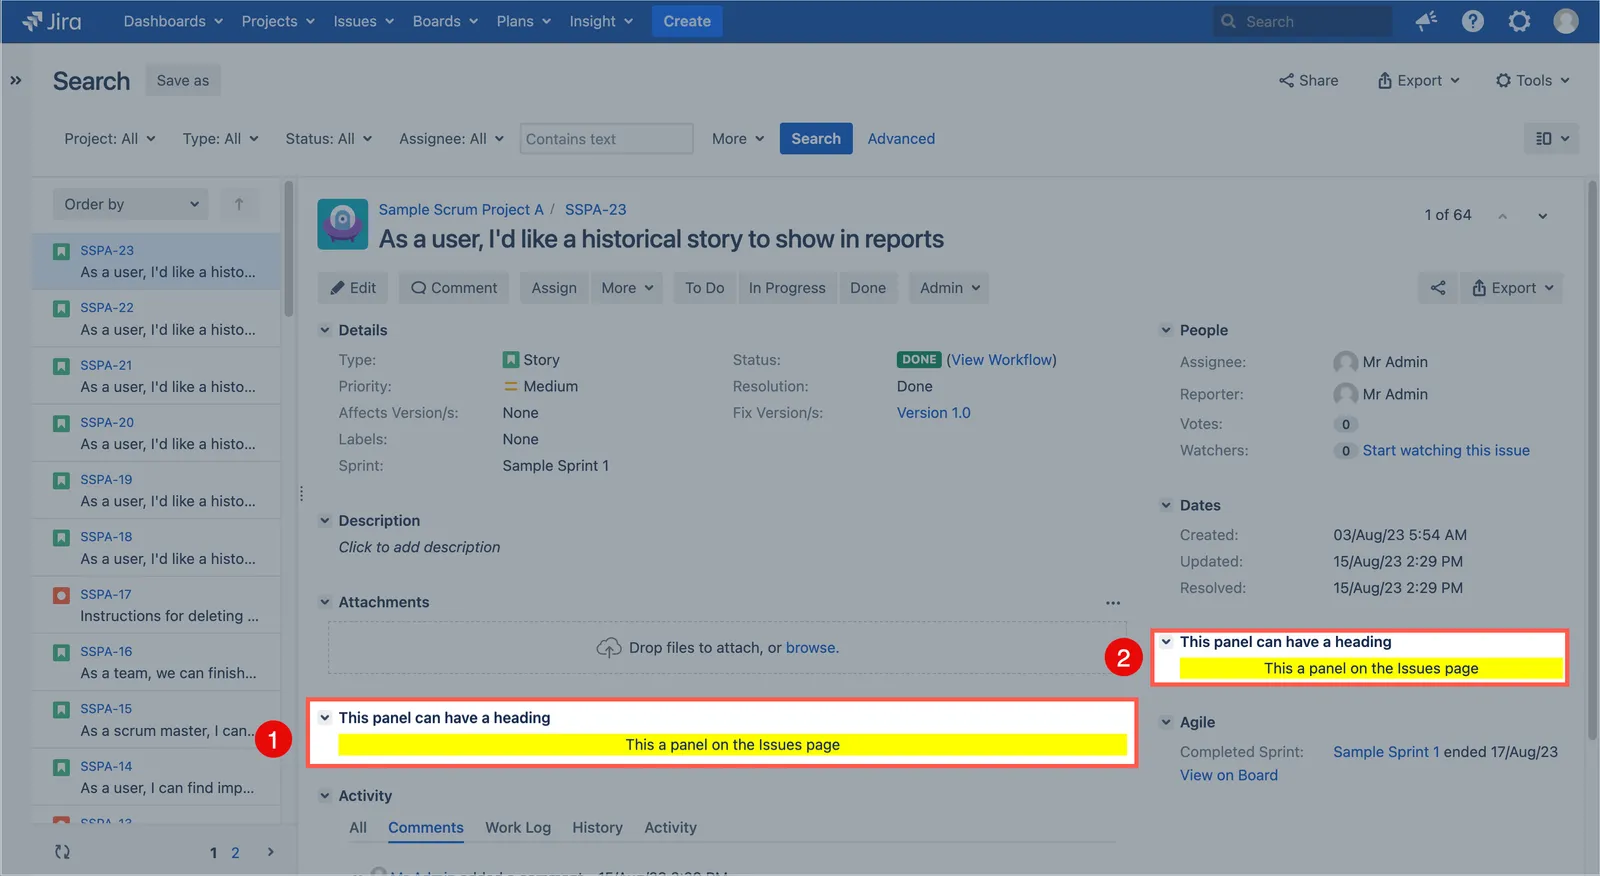Open the Status: All filter

point(328,139)
